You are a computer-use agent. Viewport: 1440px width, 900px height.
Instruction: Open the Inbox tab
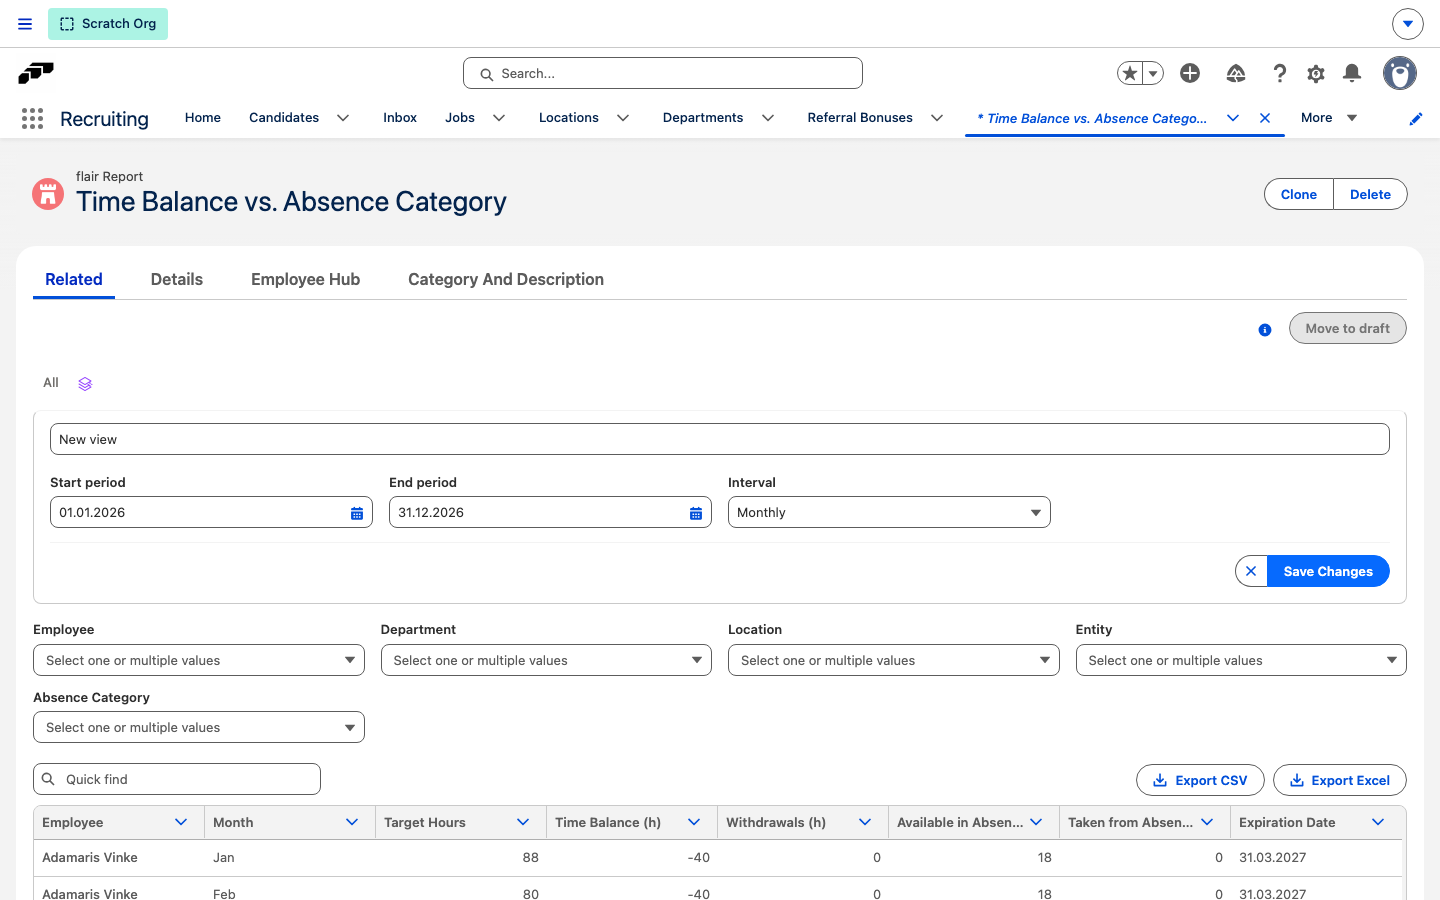(400, 118)
